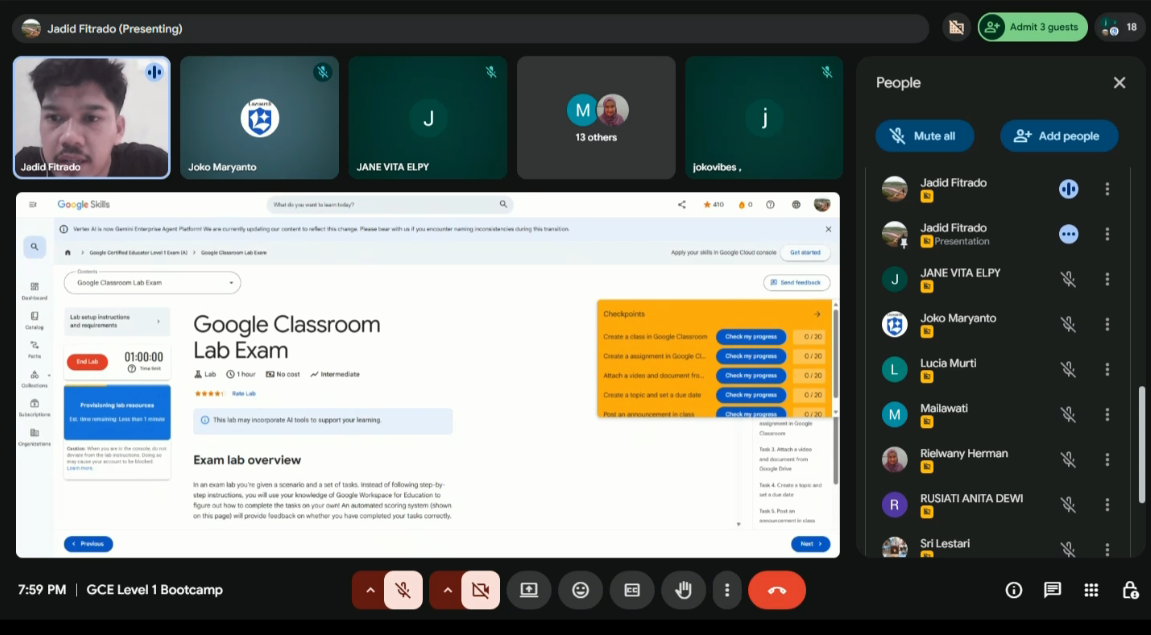Raise hand using the hand icon

click(683, 590)
